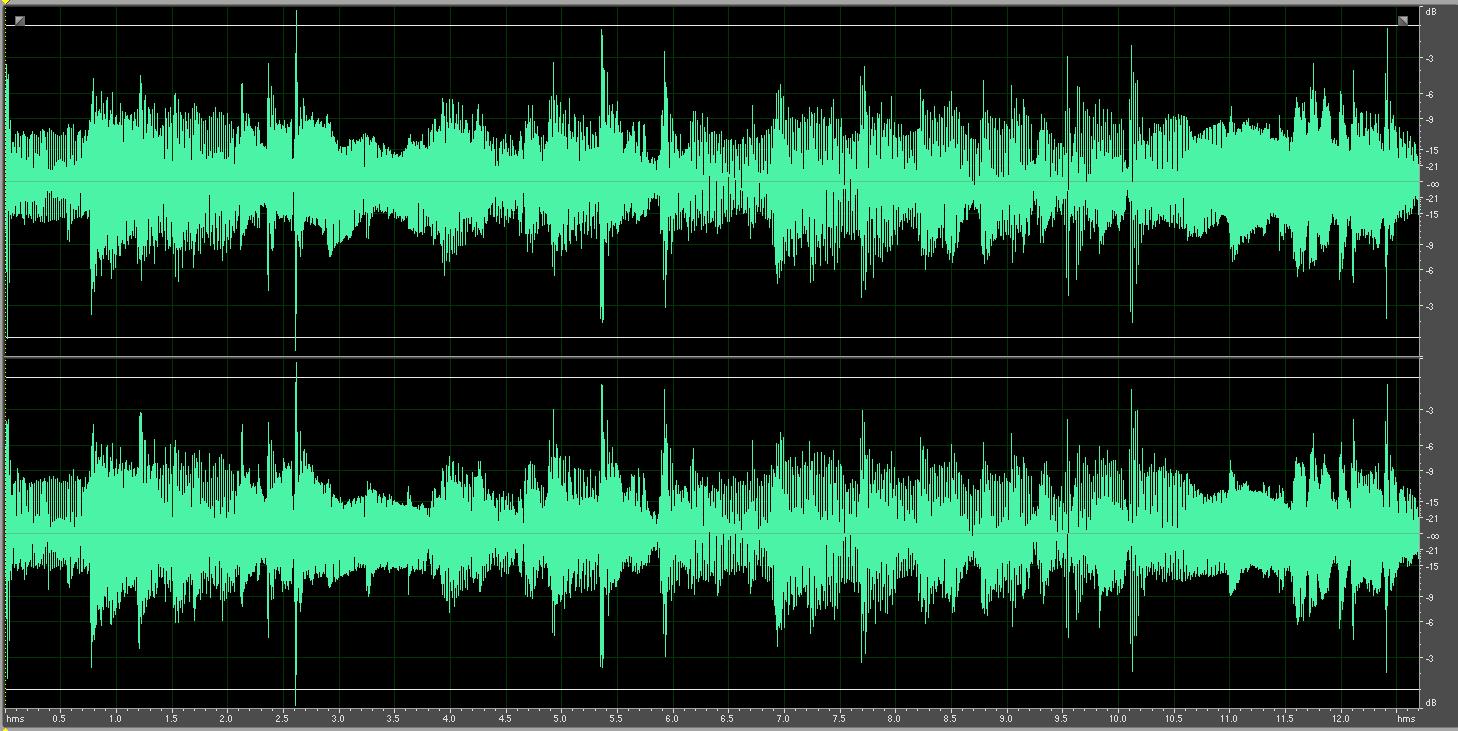Click the infinity mark on lower channel's dB ruler
The width and height of the screenshot is (1458, 731).
[1432, 536]
